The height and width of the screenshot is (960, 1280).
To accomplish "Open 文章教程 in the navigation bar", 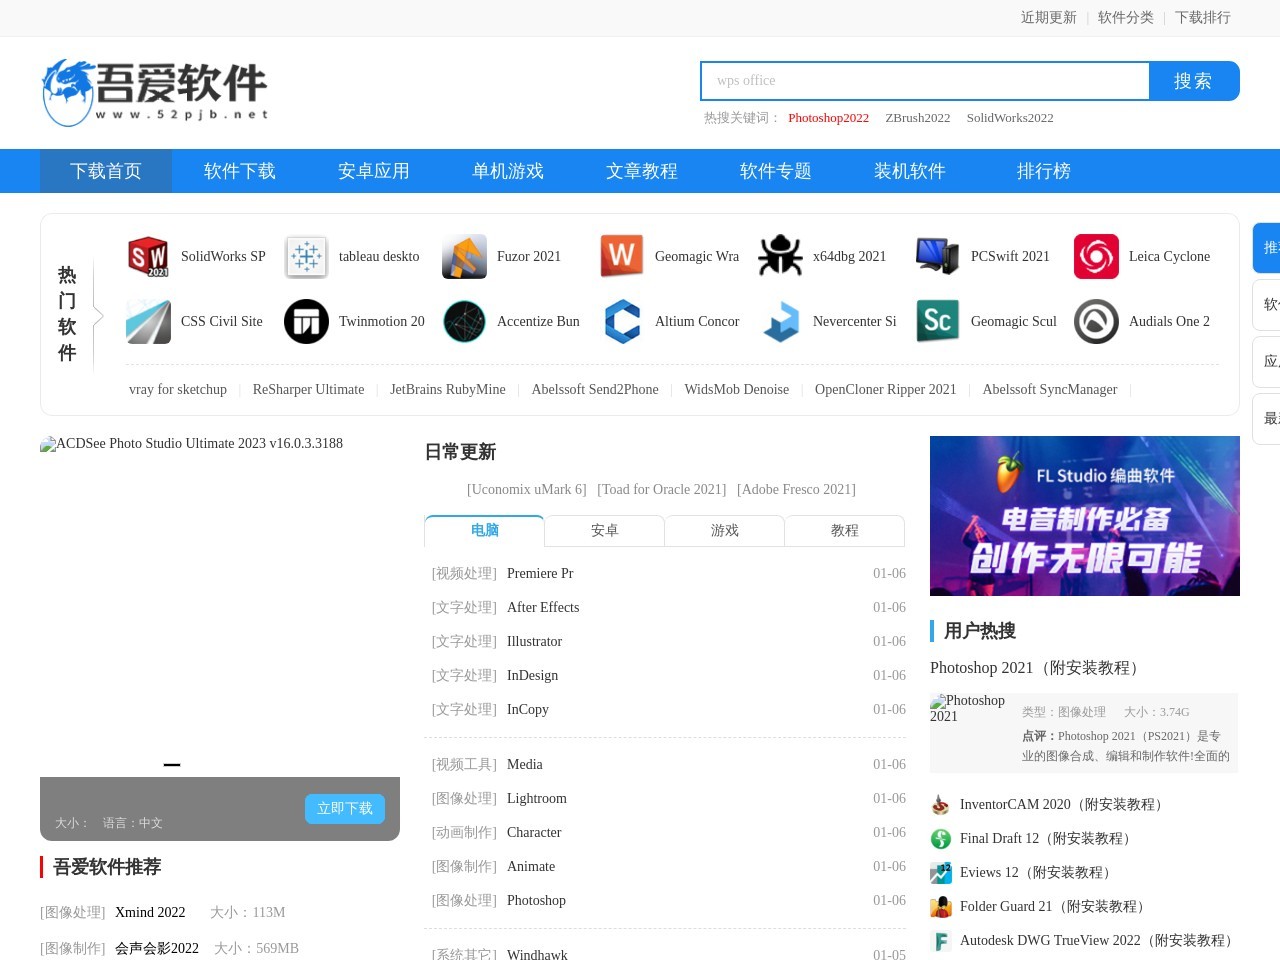I will 642,171.
